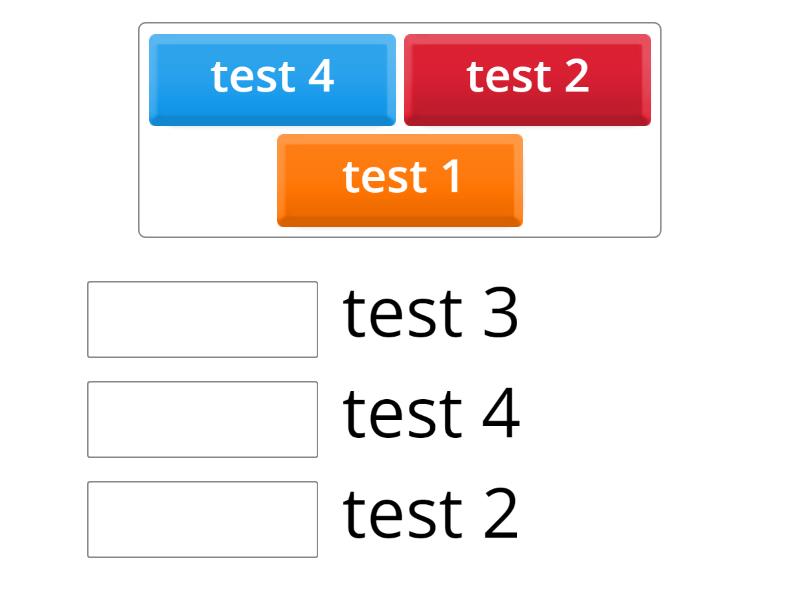Click the numeral 4 on the blue tile

[321, 76]
